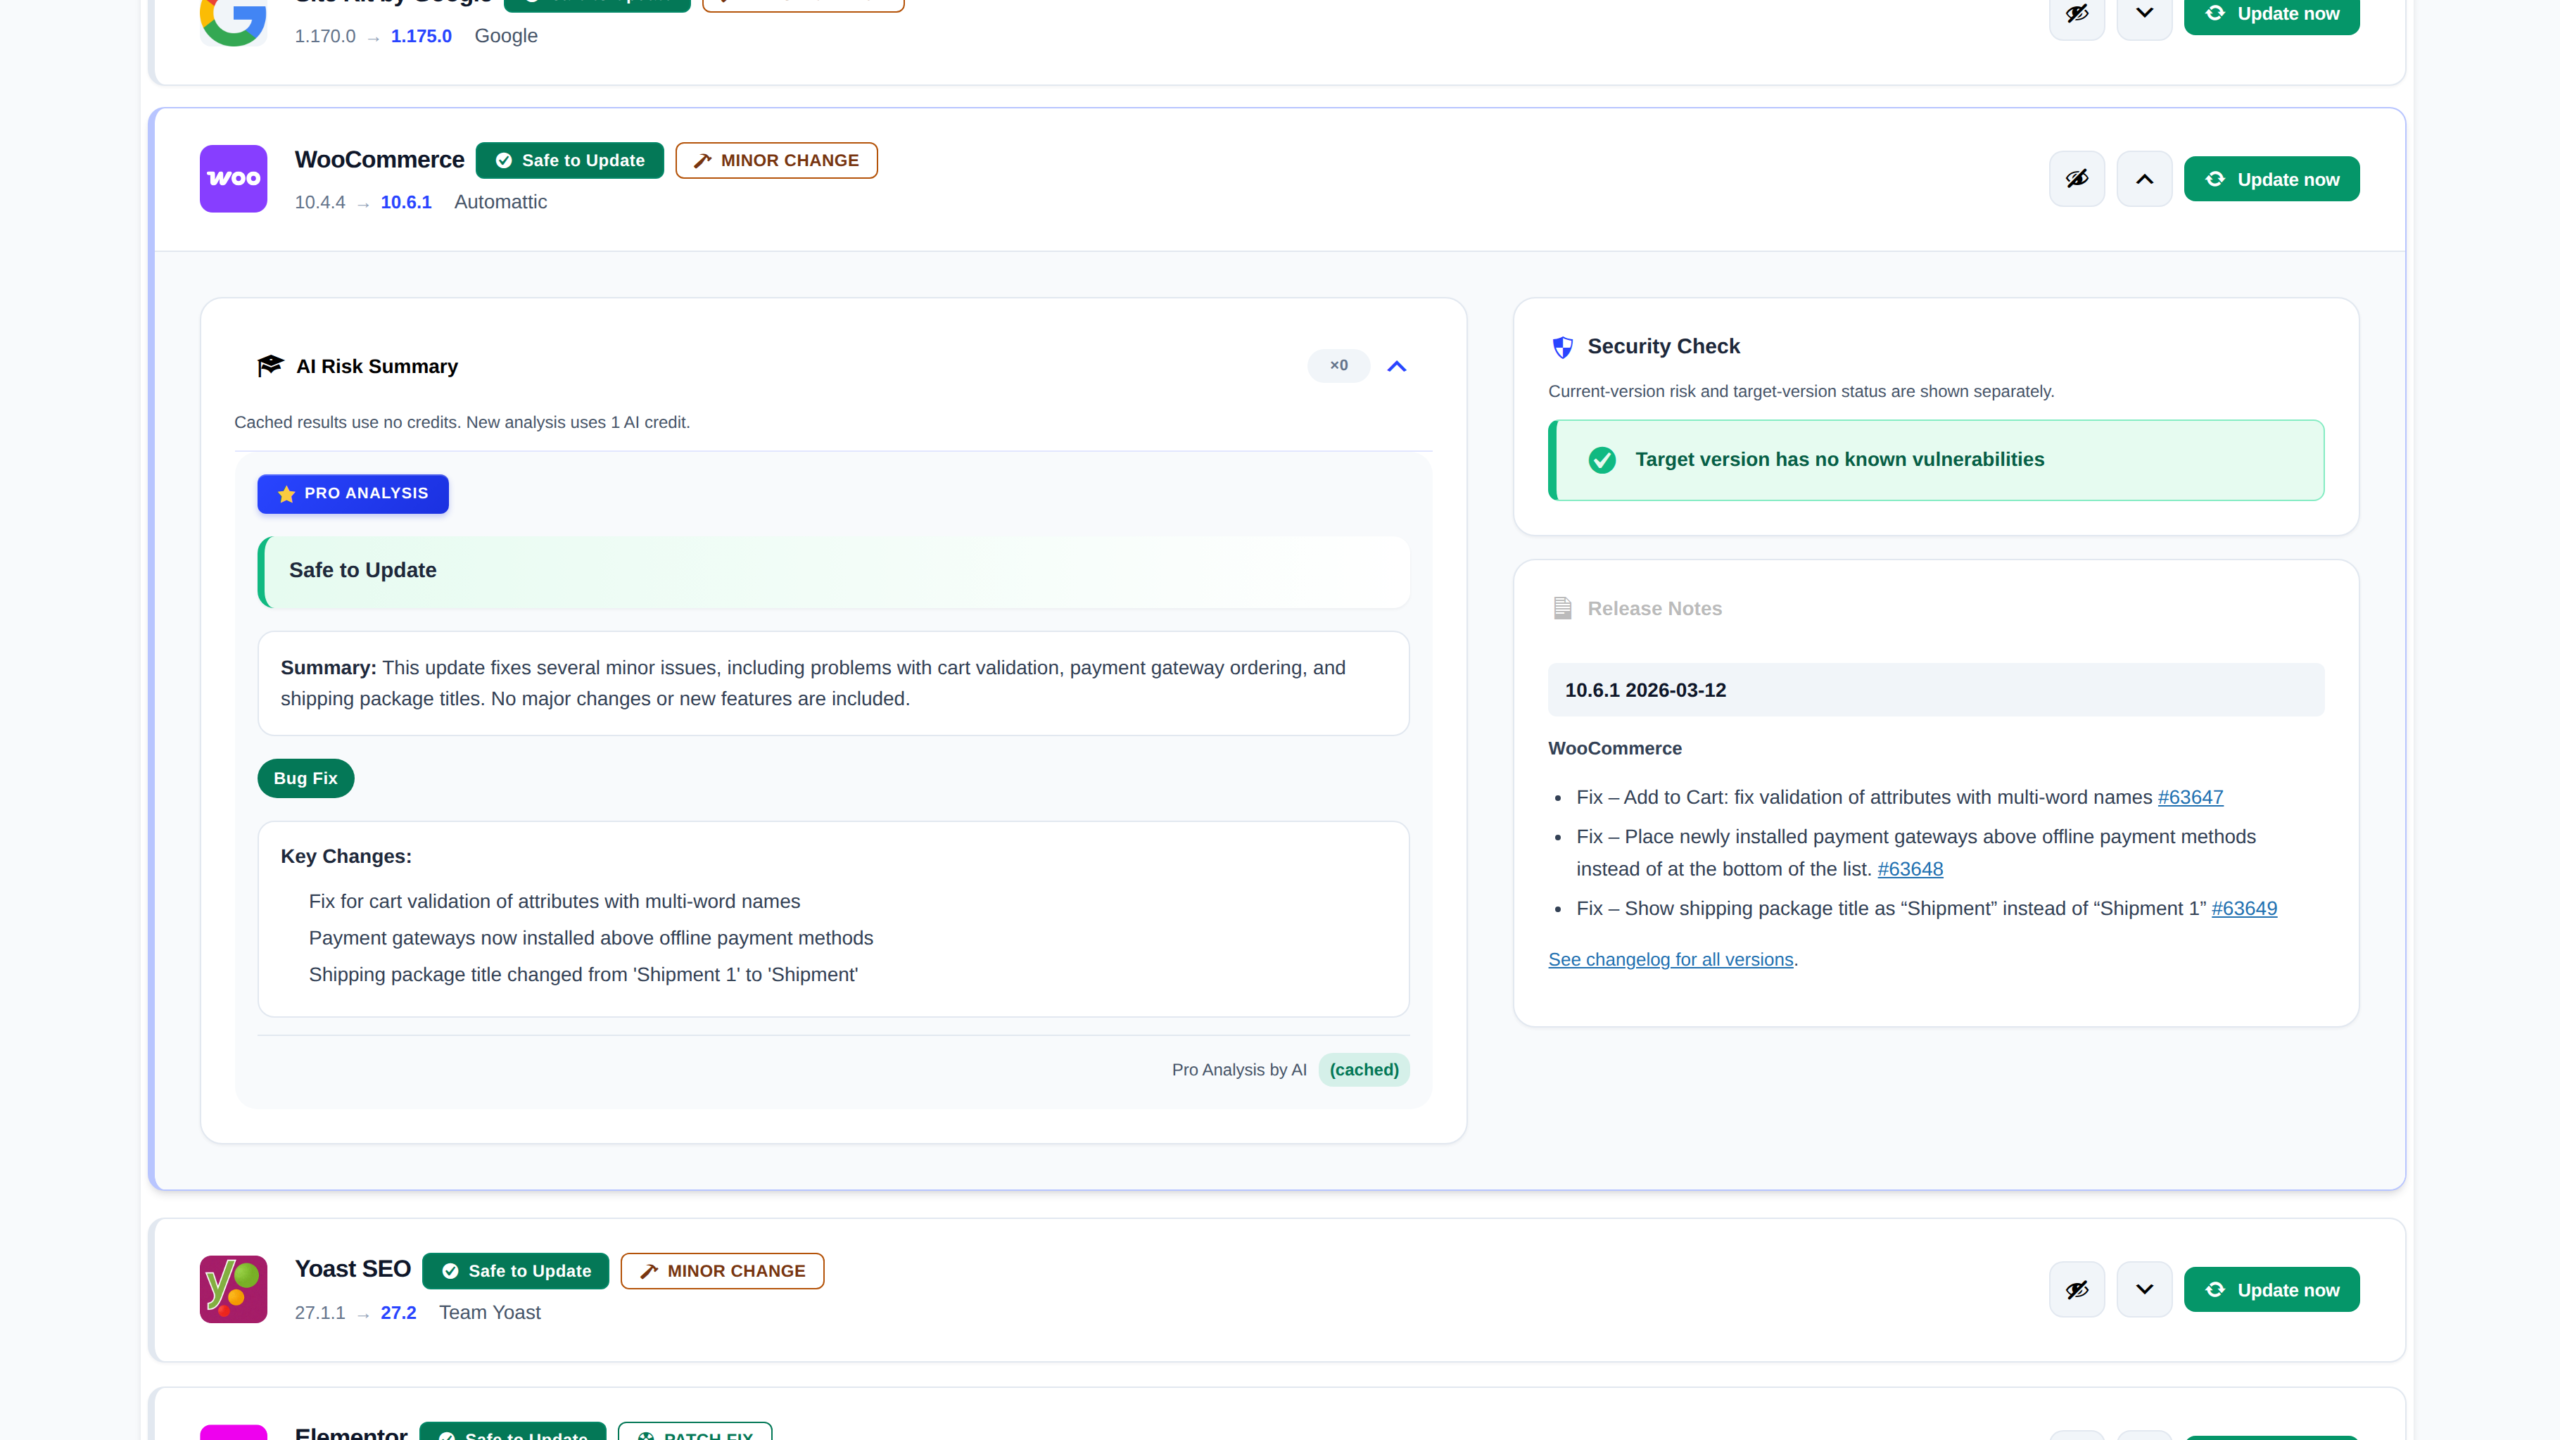Open issue link #63648
This screenshot has width=2560, height=1440.
coord(1910,869)
